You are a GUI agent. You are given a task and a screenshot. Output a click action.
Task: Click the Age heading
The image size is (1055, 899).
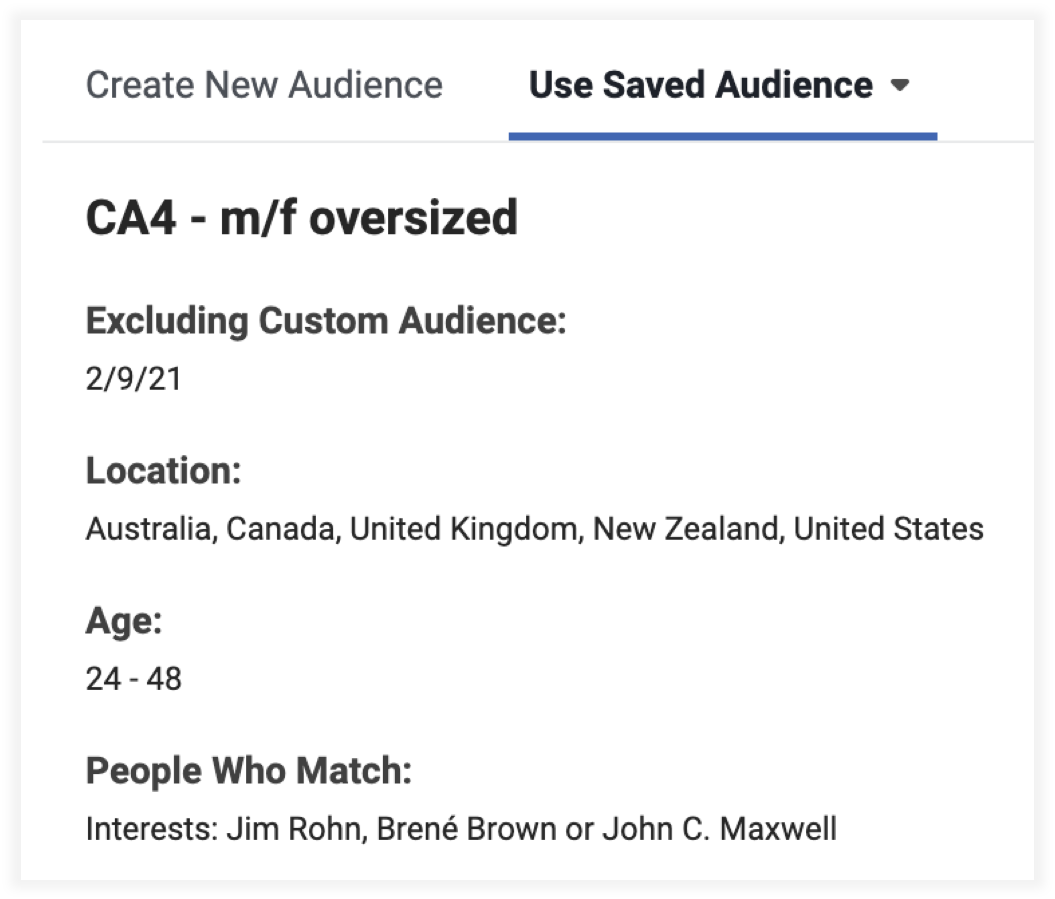point(123,622)
